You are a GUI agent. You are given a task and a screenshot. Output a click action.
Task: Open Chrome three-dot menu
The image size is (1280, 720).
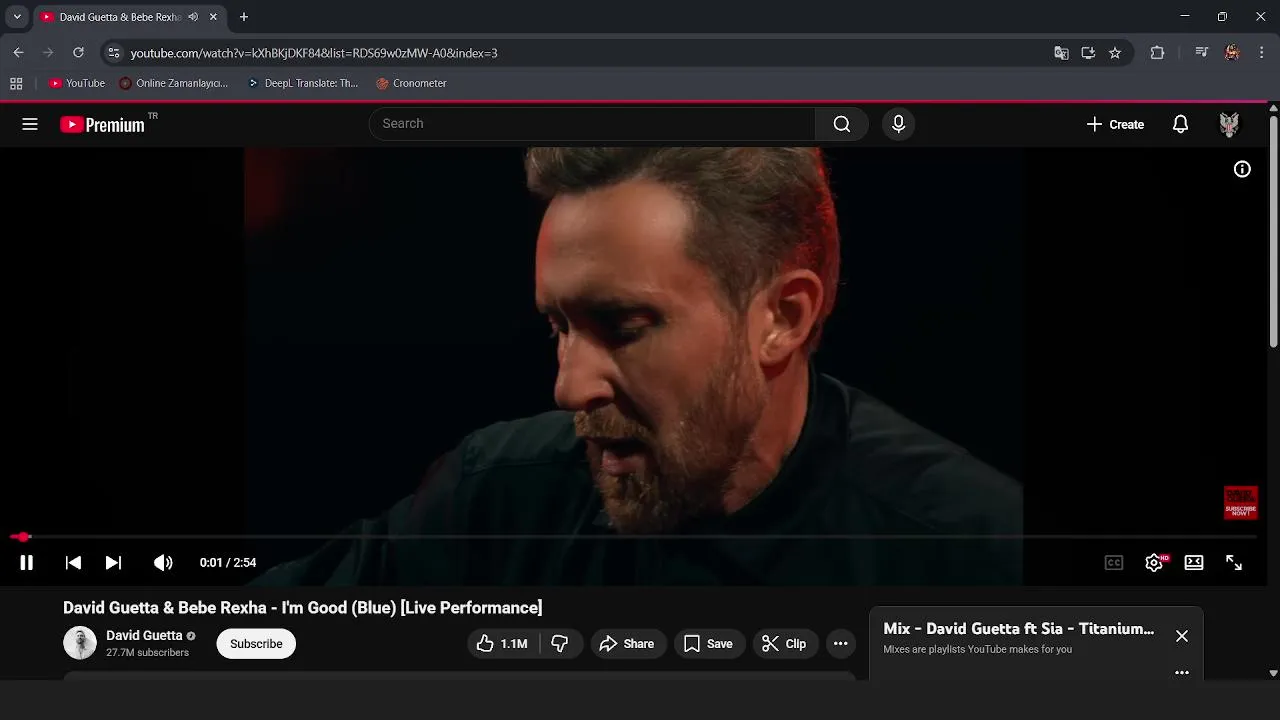coord(1262,53)
